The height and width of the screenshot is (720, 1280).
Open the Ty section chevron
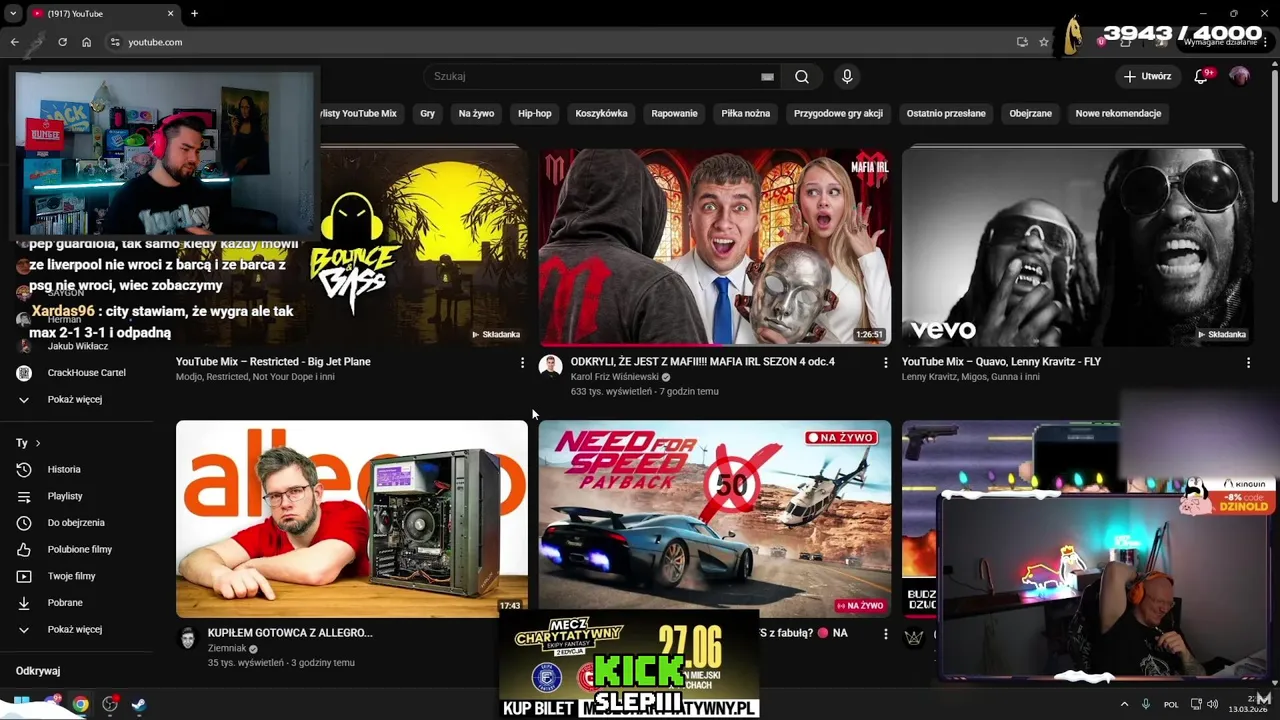38,443
